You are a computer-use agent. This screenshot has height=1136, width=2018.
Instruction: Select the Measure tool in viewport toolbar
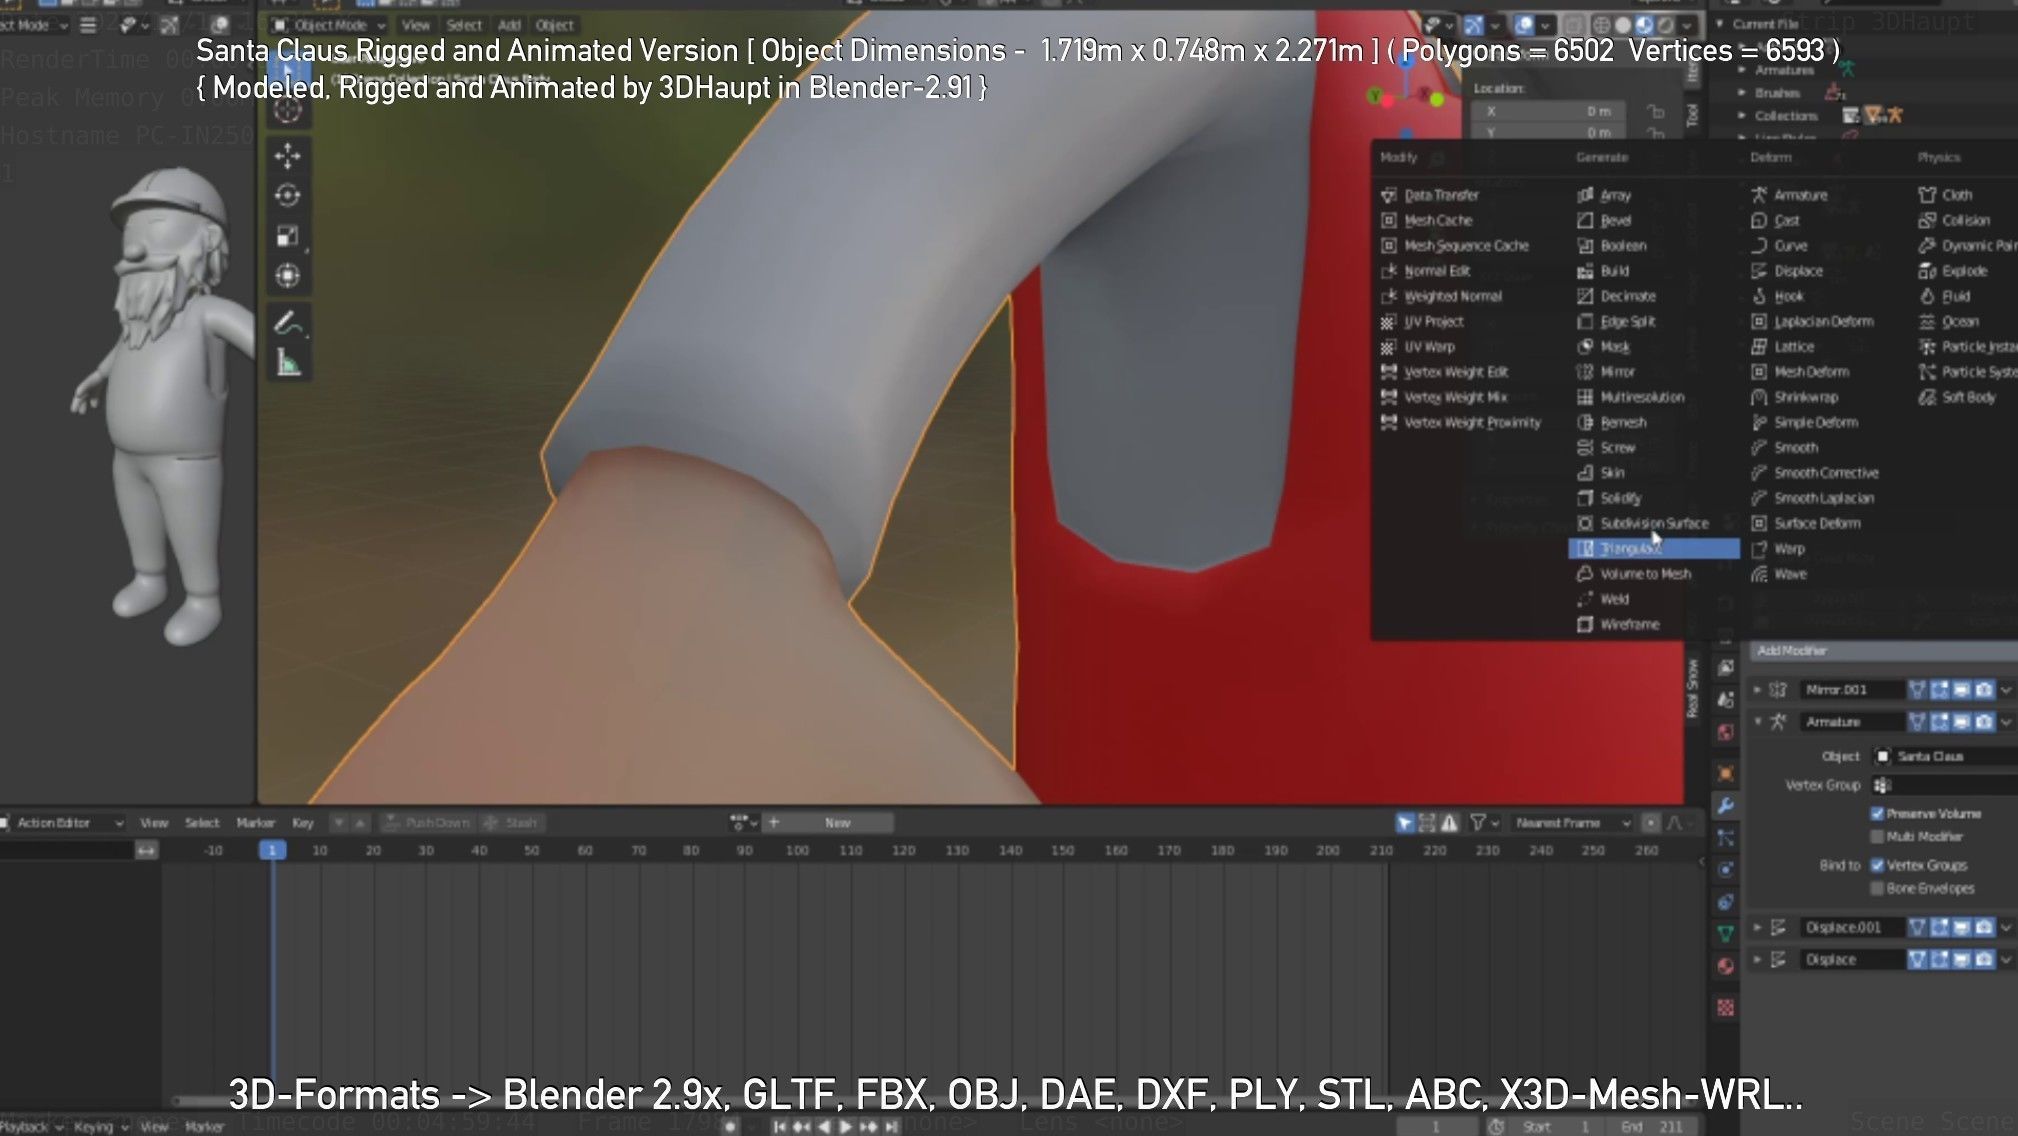click(x=288, y=362)
